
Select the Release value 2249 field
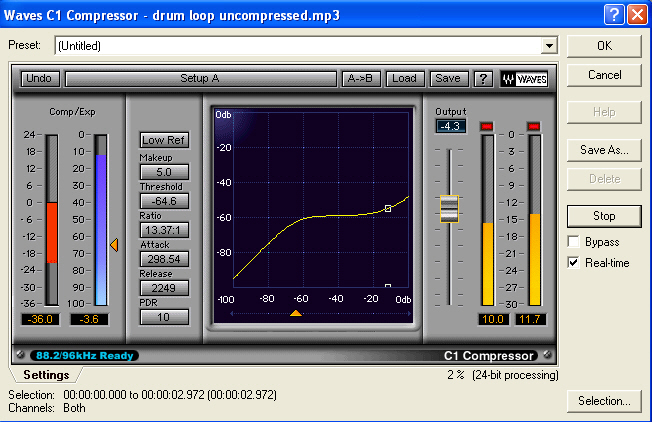[x=164, y=288]
